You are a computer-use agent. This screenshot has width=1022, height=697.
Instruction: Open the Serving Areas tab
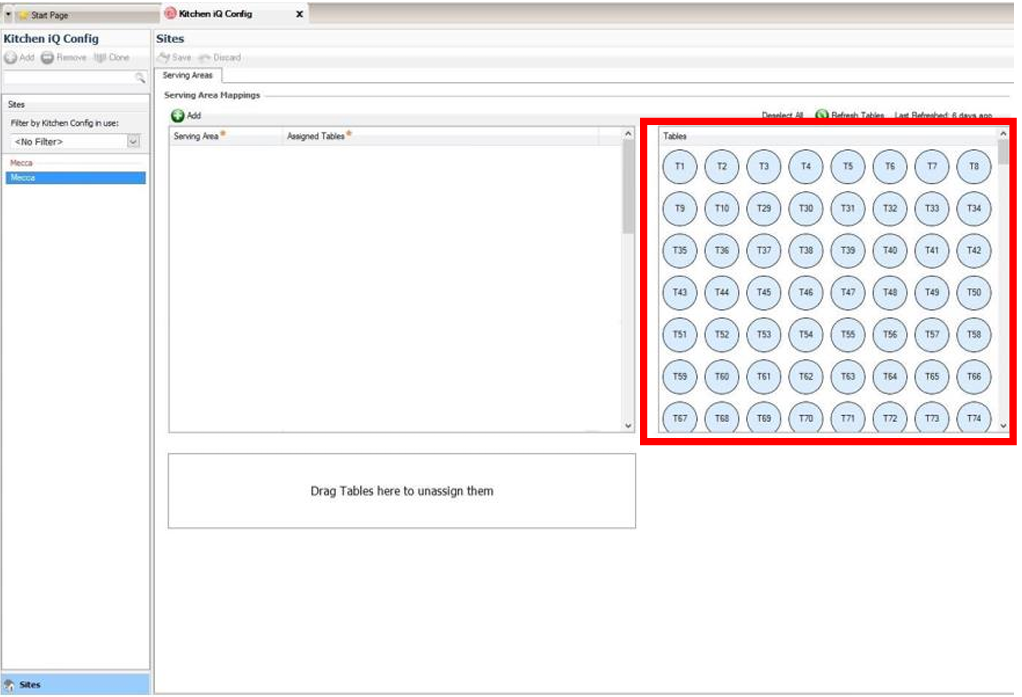[x=188, y=75]
